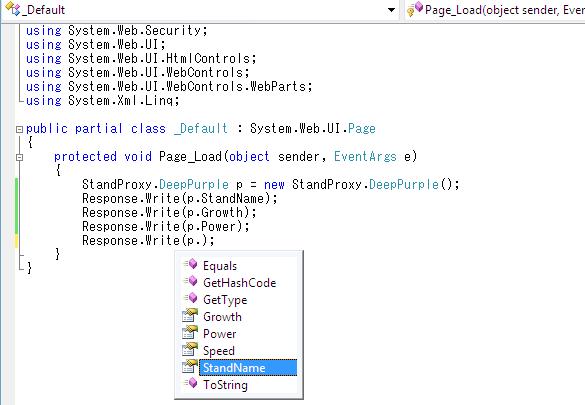Choose Speed from the completion list

click(x=219, y=351)
